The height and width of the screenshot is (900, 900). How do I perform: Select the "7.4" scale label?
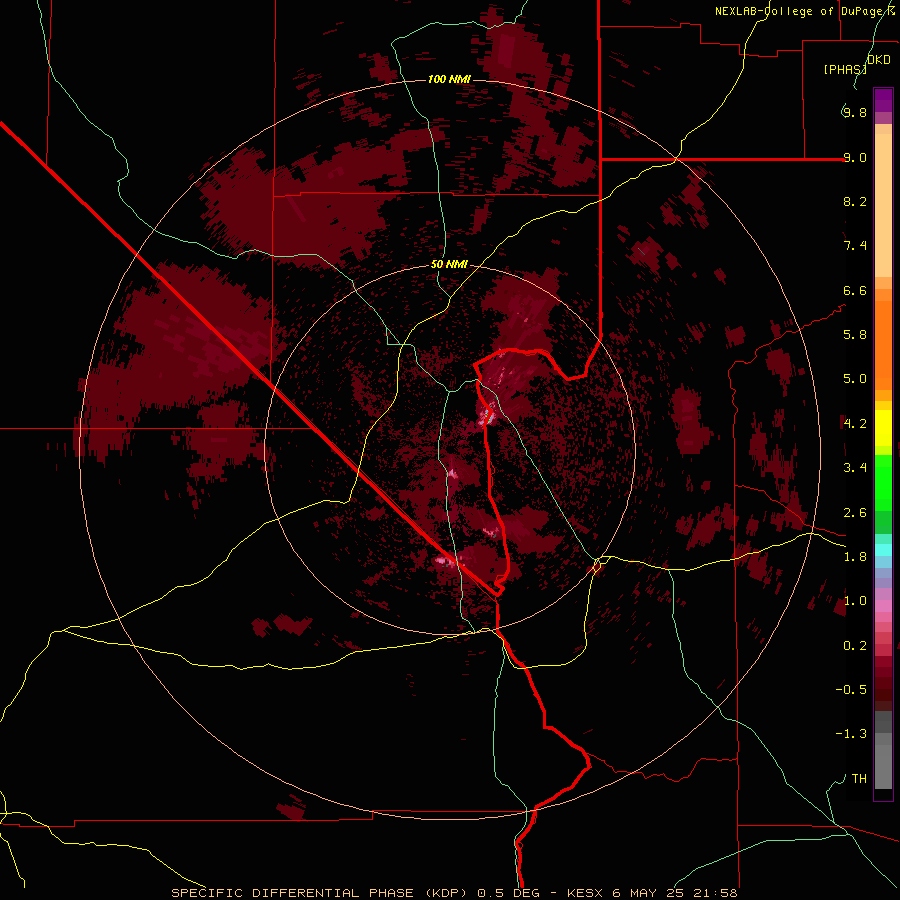[x=855, y=246]
